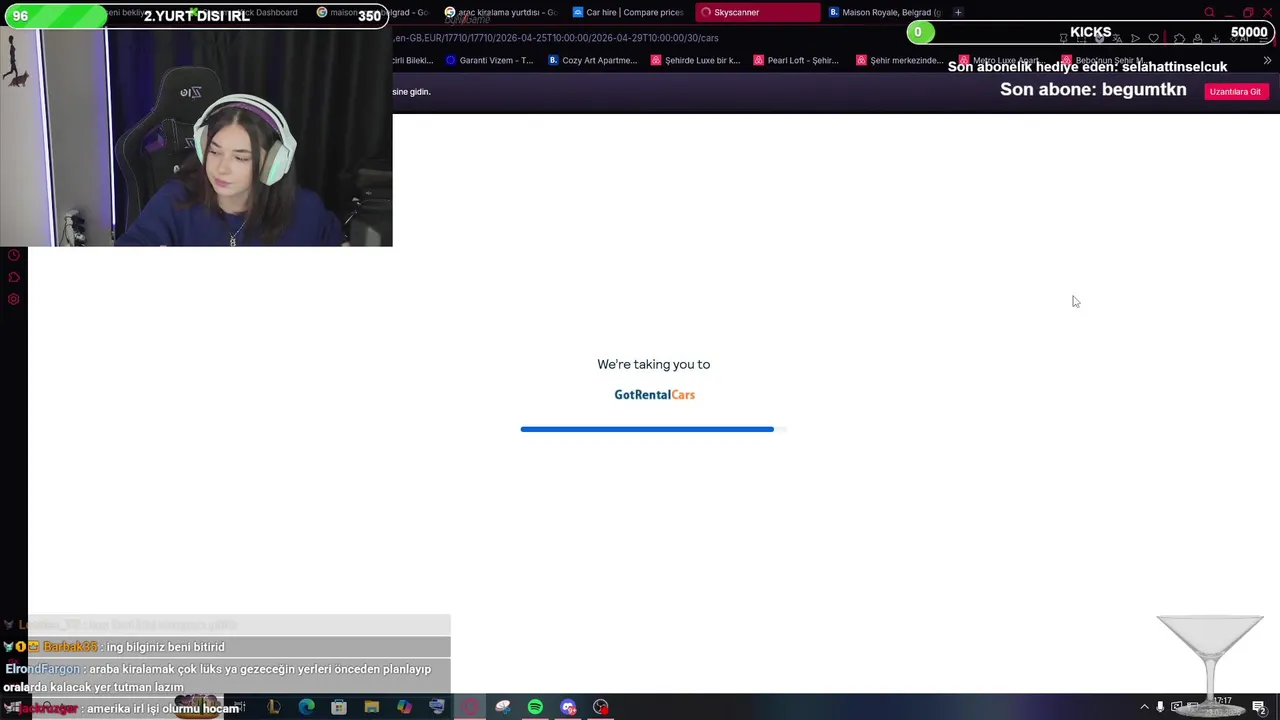Open the Copilot taskbar icon
The image size is (1280, 720).
404,707
